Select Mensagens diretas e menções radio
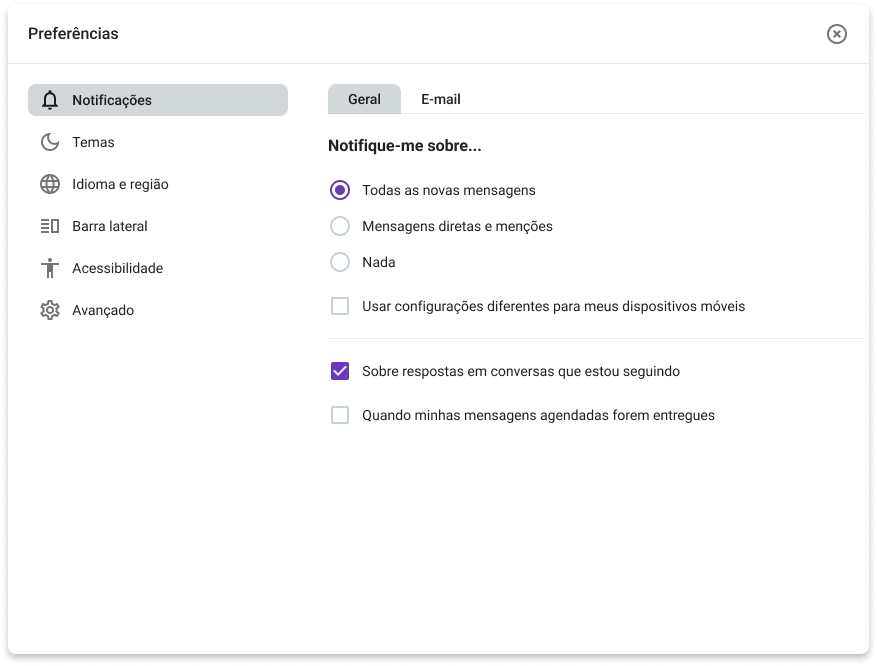The width and height of the screenshot is (877, 666). tap(340, 226)
